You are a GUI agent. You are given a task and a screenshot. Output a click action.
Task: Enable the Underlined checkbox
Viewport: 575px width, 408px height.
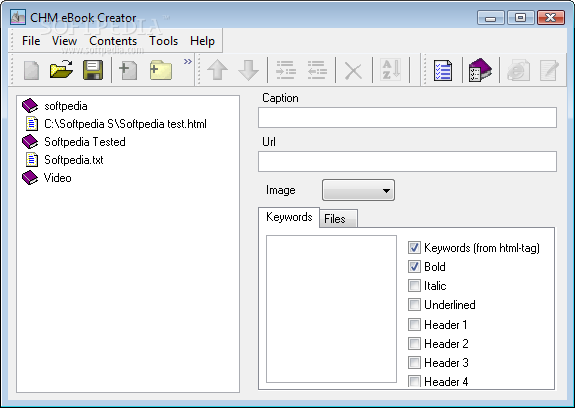coord(414,305)
